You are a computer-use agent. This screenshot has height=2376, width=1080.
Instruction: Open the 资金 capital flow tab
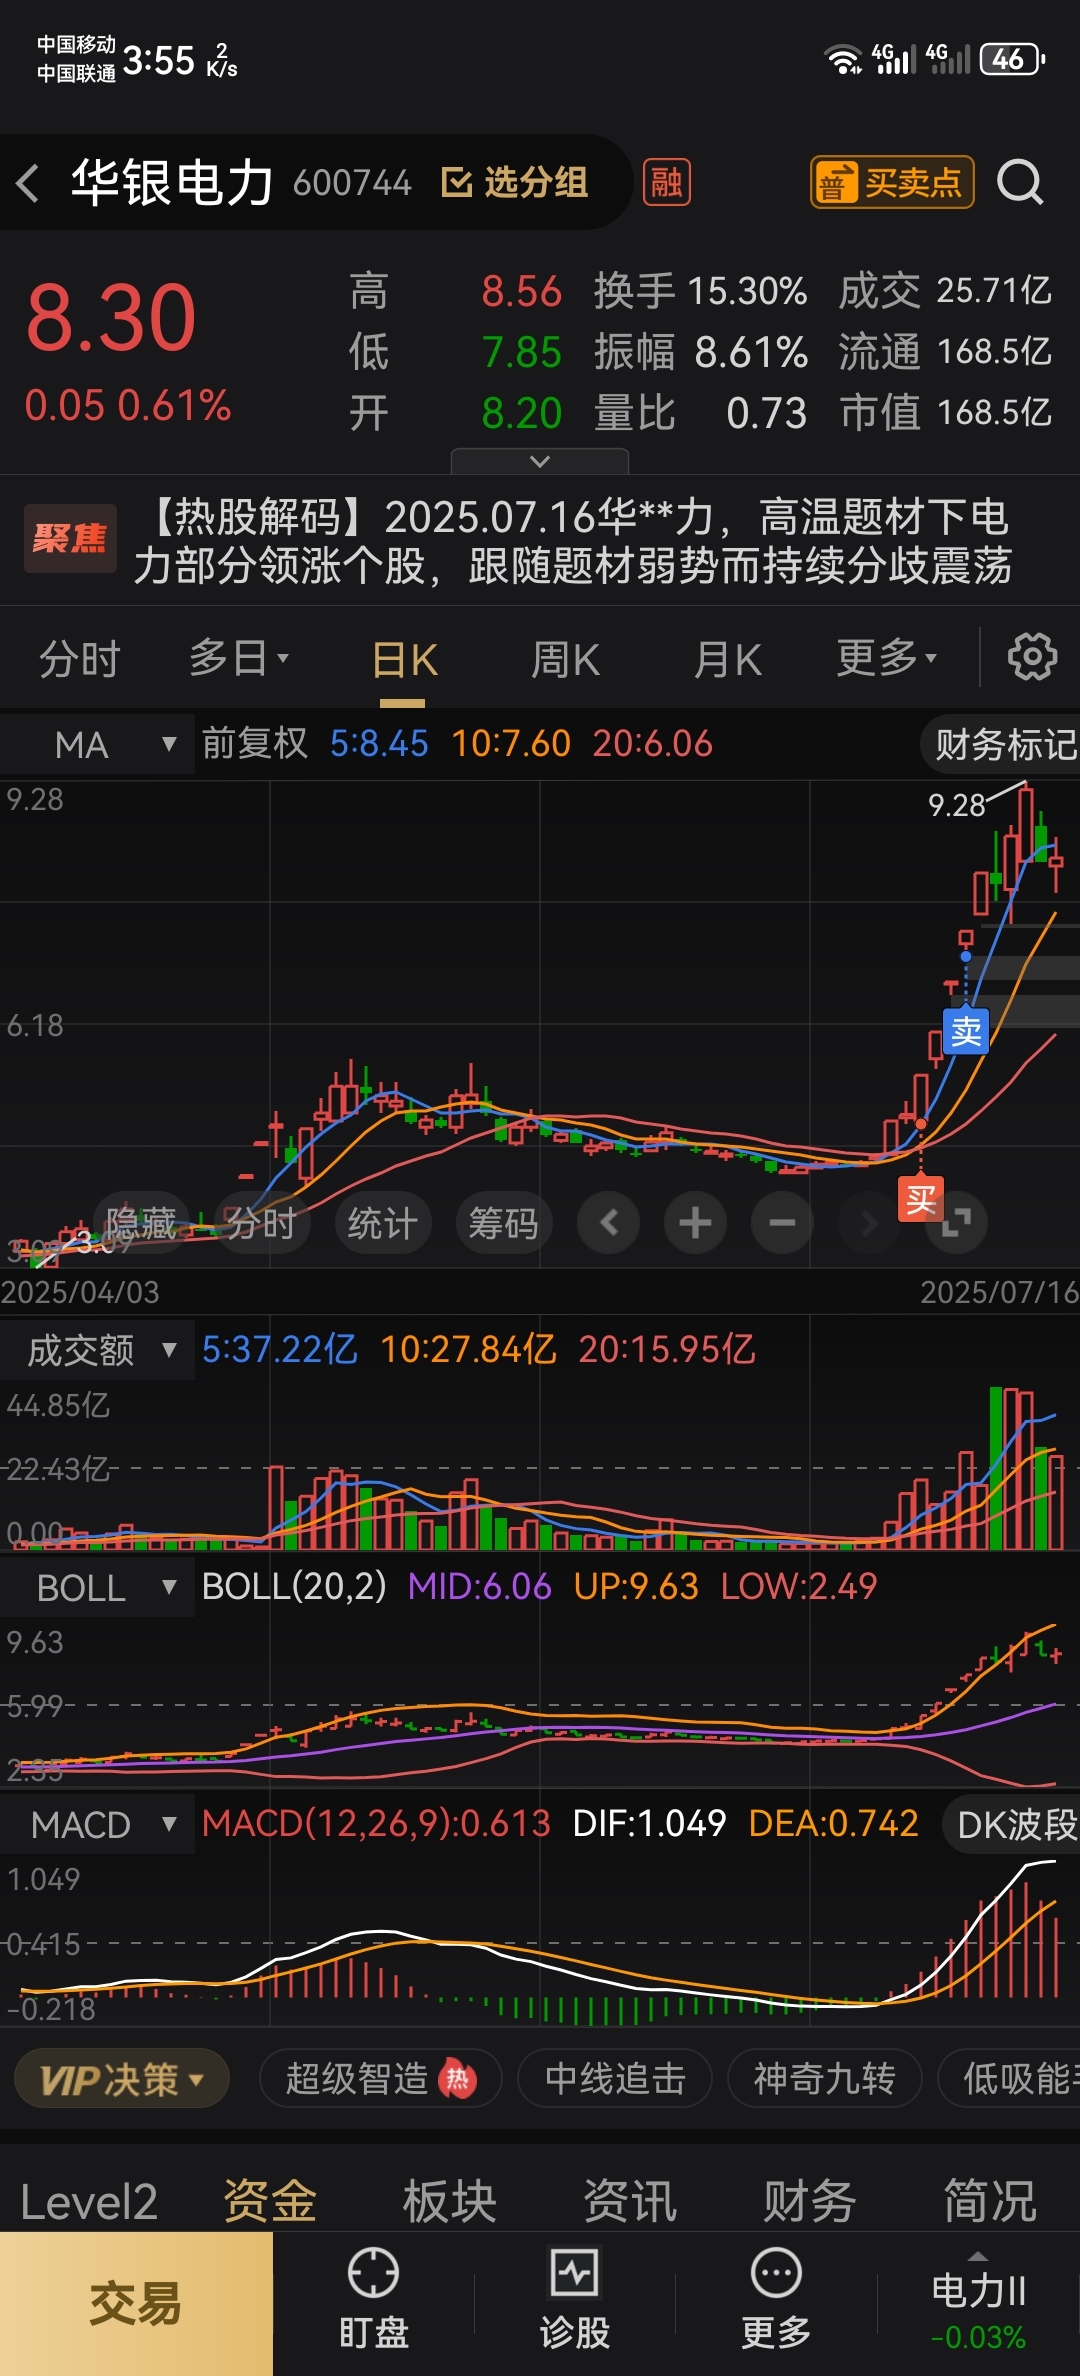[x=269, y=2201]
